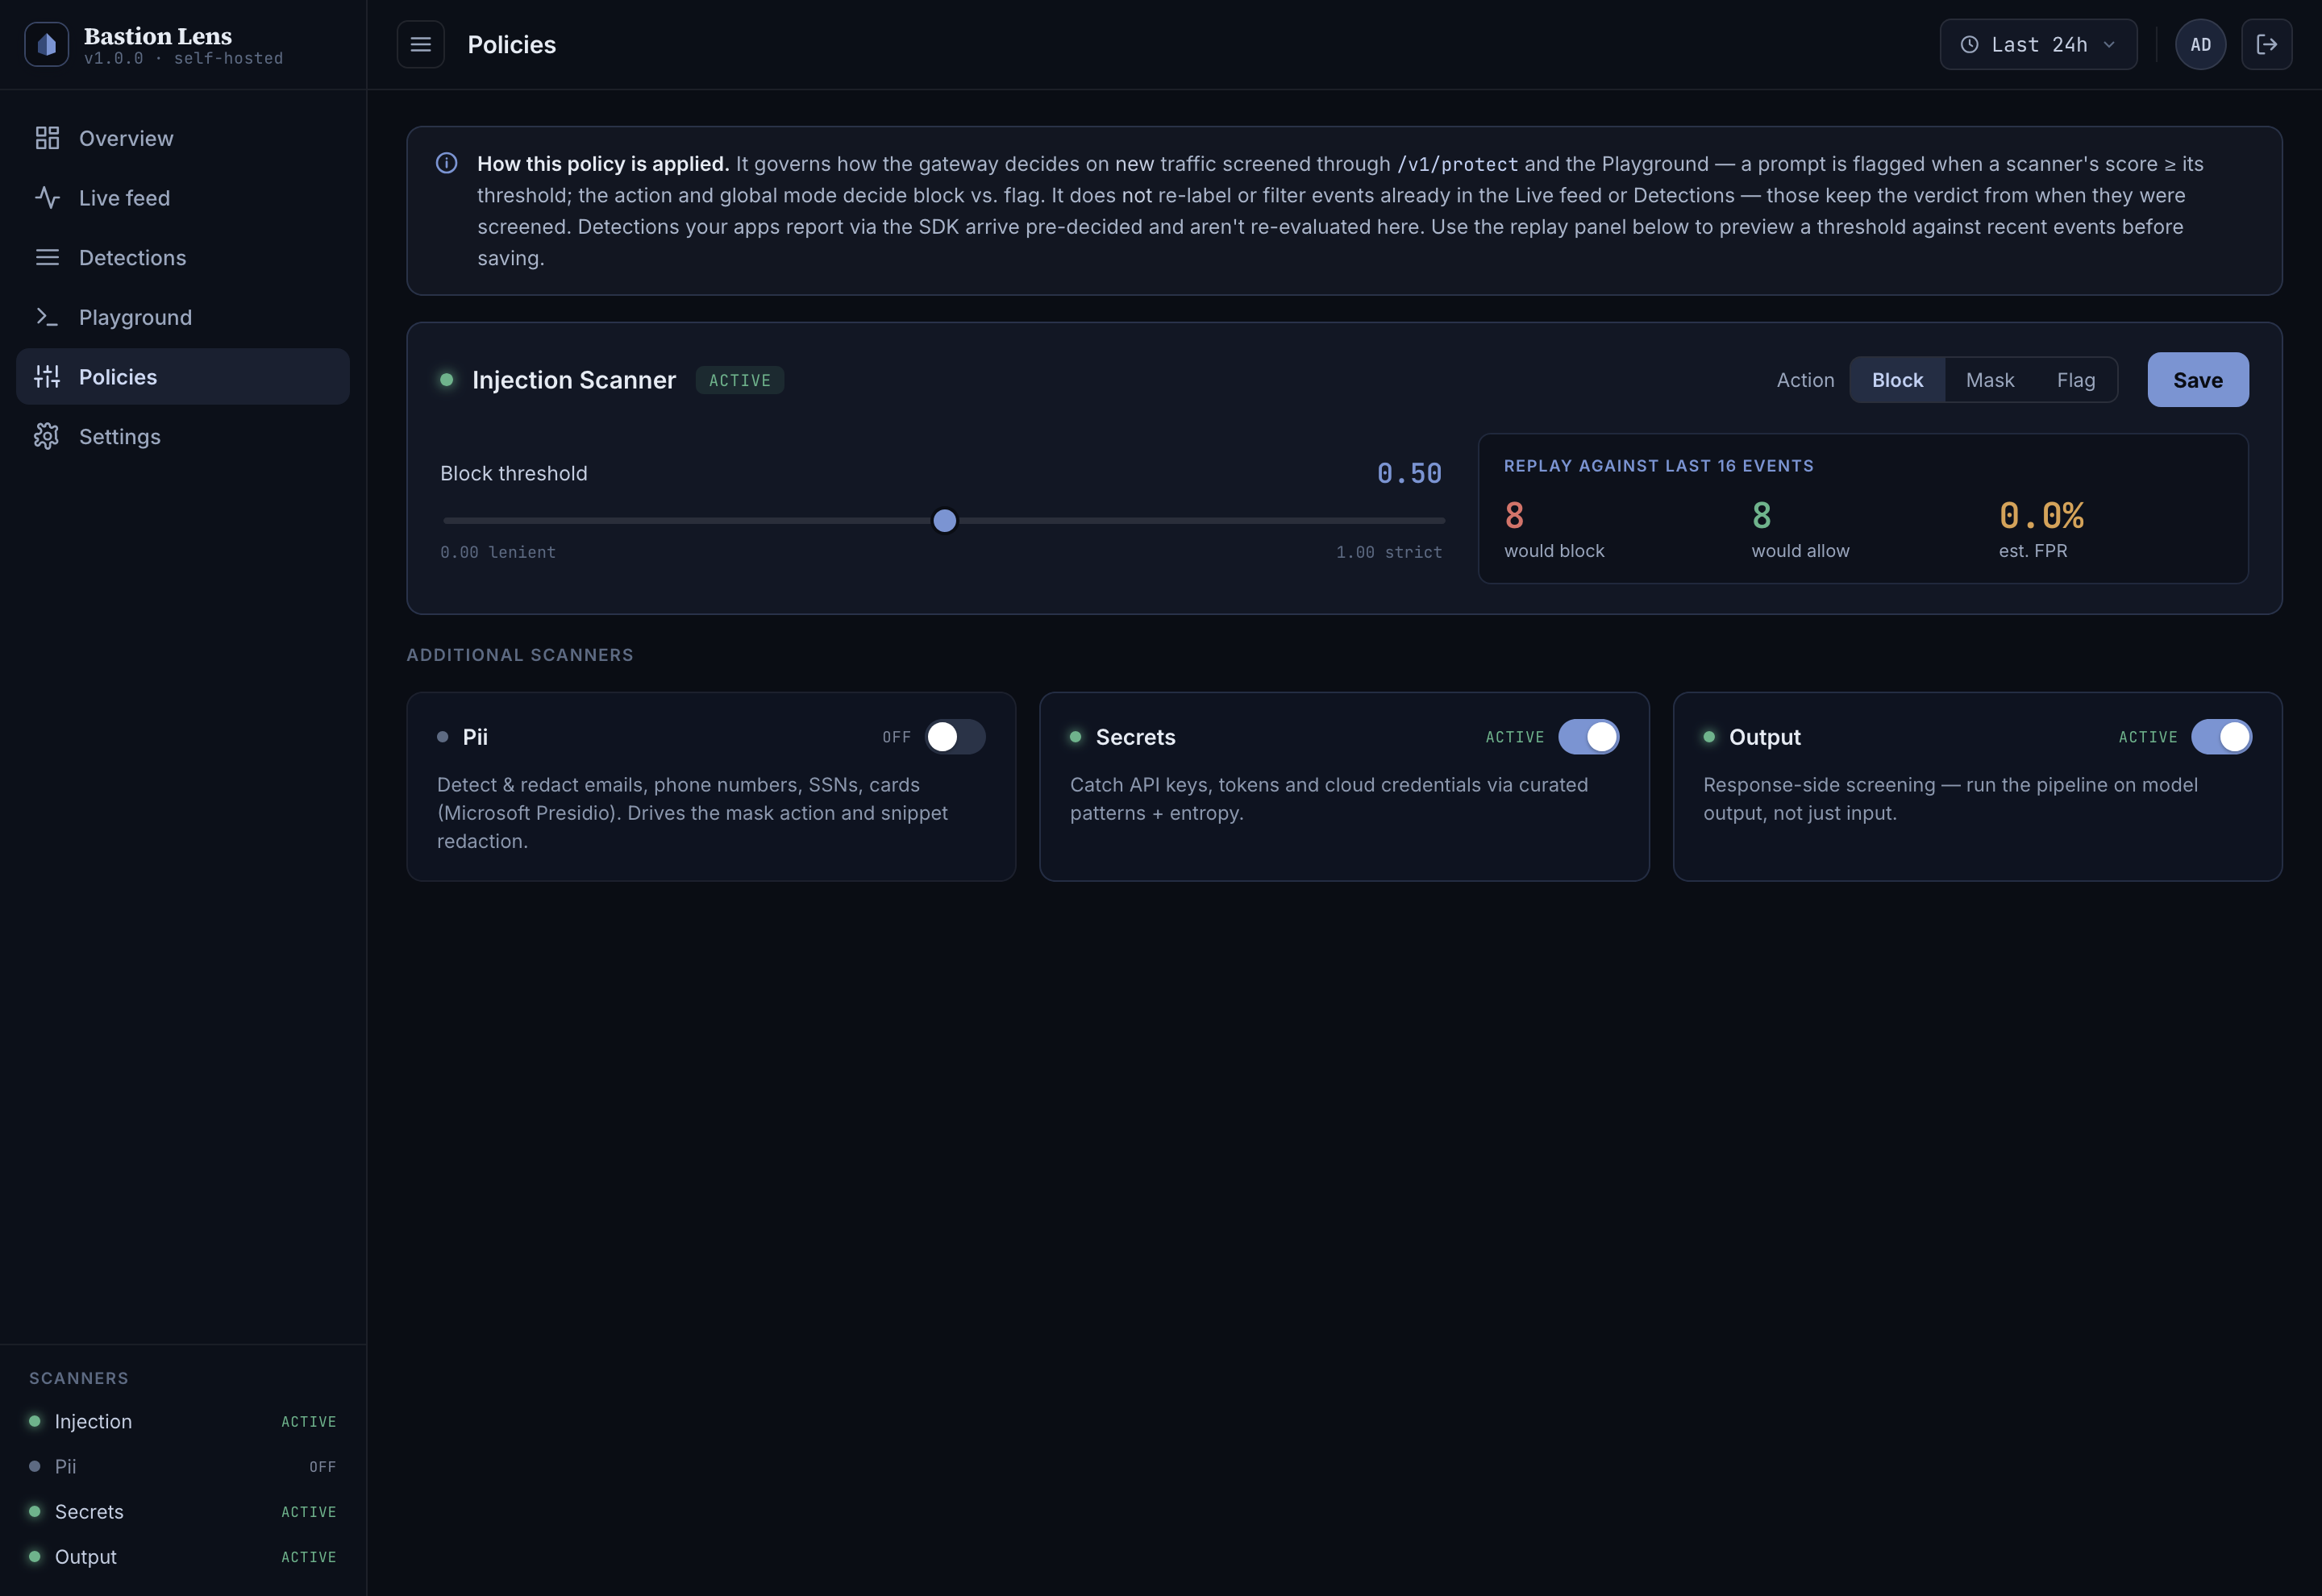Disable the Output scanner toggle
The width and height of the screenshot is (2322, 1596).
[2221, 737]
